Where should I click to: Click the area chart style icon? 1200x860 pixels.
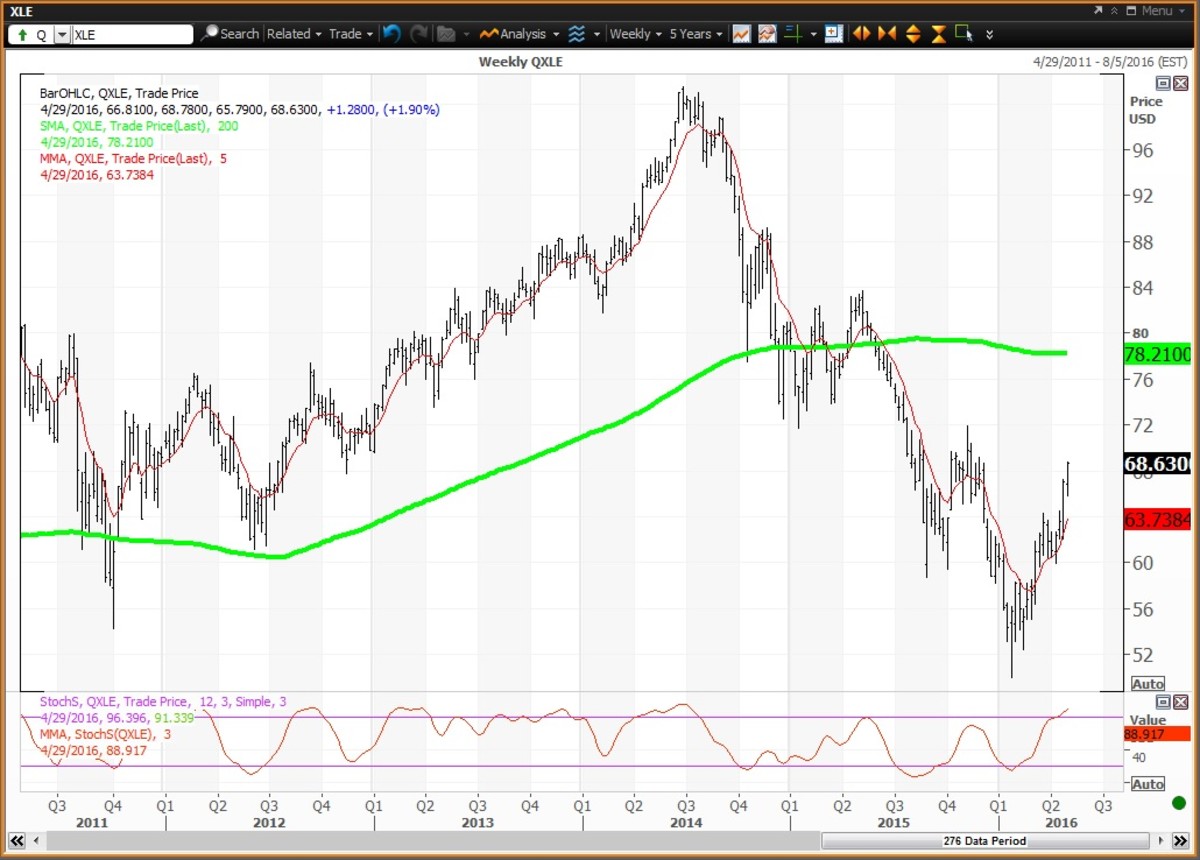[x=765, y=33]
